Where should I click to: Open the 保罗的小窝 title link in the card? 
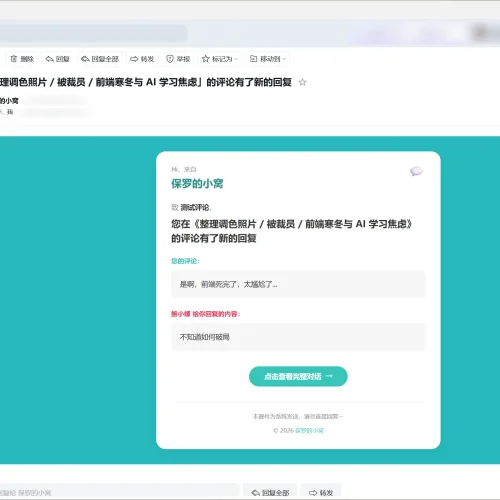click(x=197, y=184)
